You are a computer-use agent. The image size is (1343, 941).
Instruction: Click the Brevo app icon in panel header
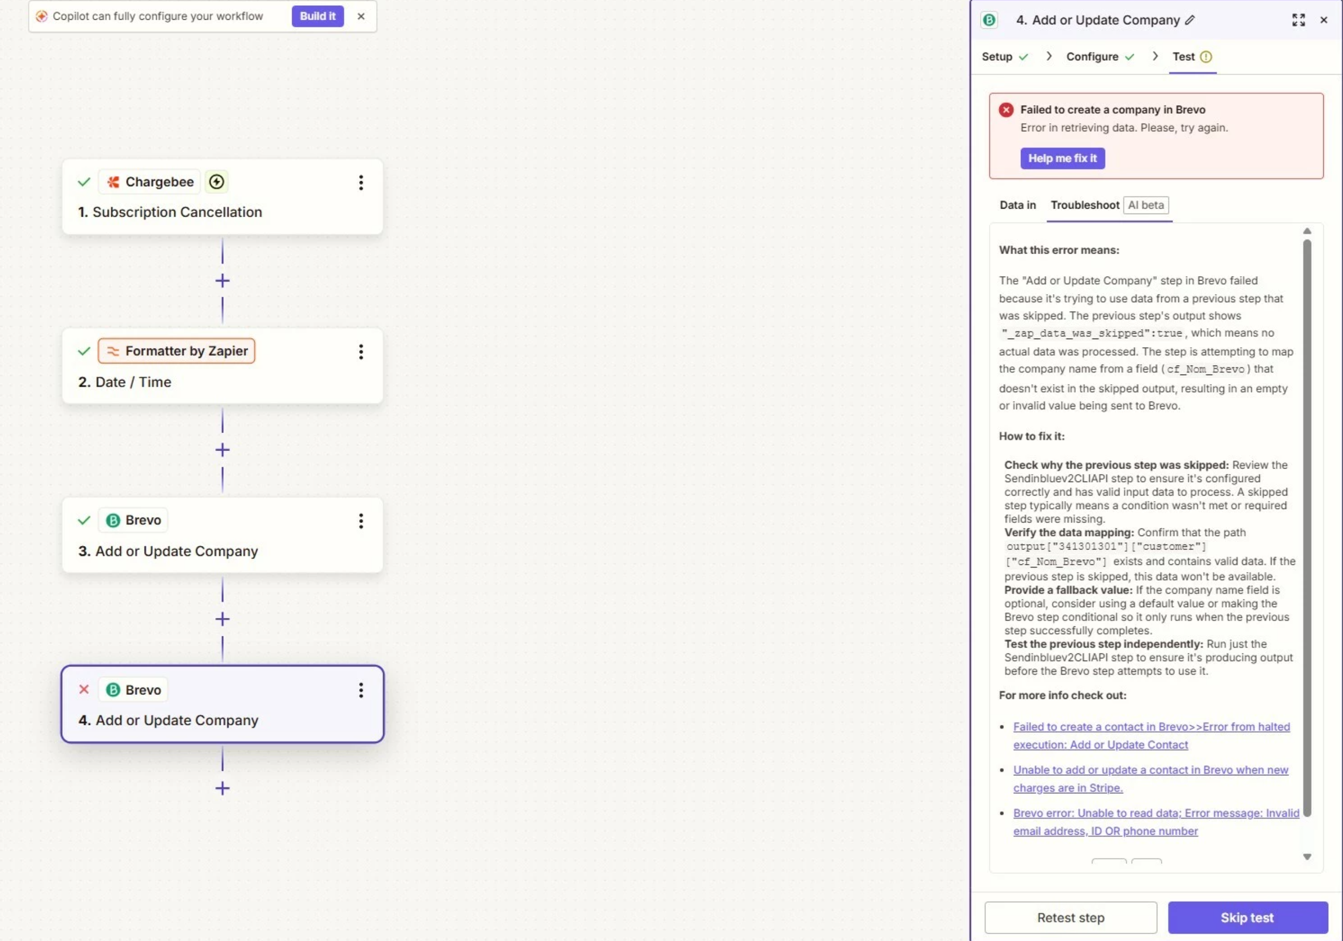(x=989, y=20)
